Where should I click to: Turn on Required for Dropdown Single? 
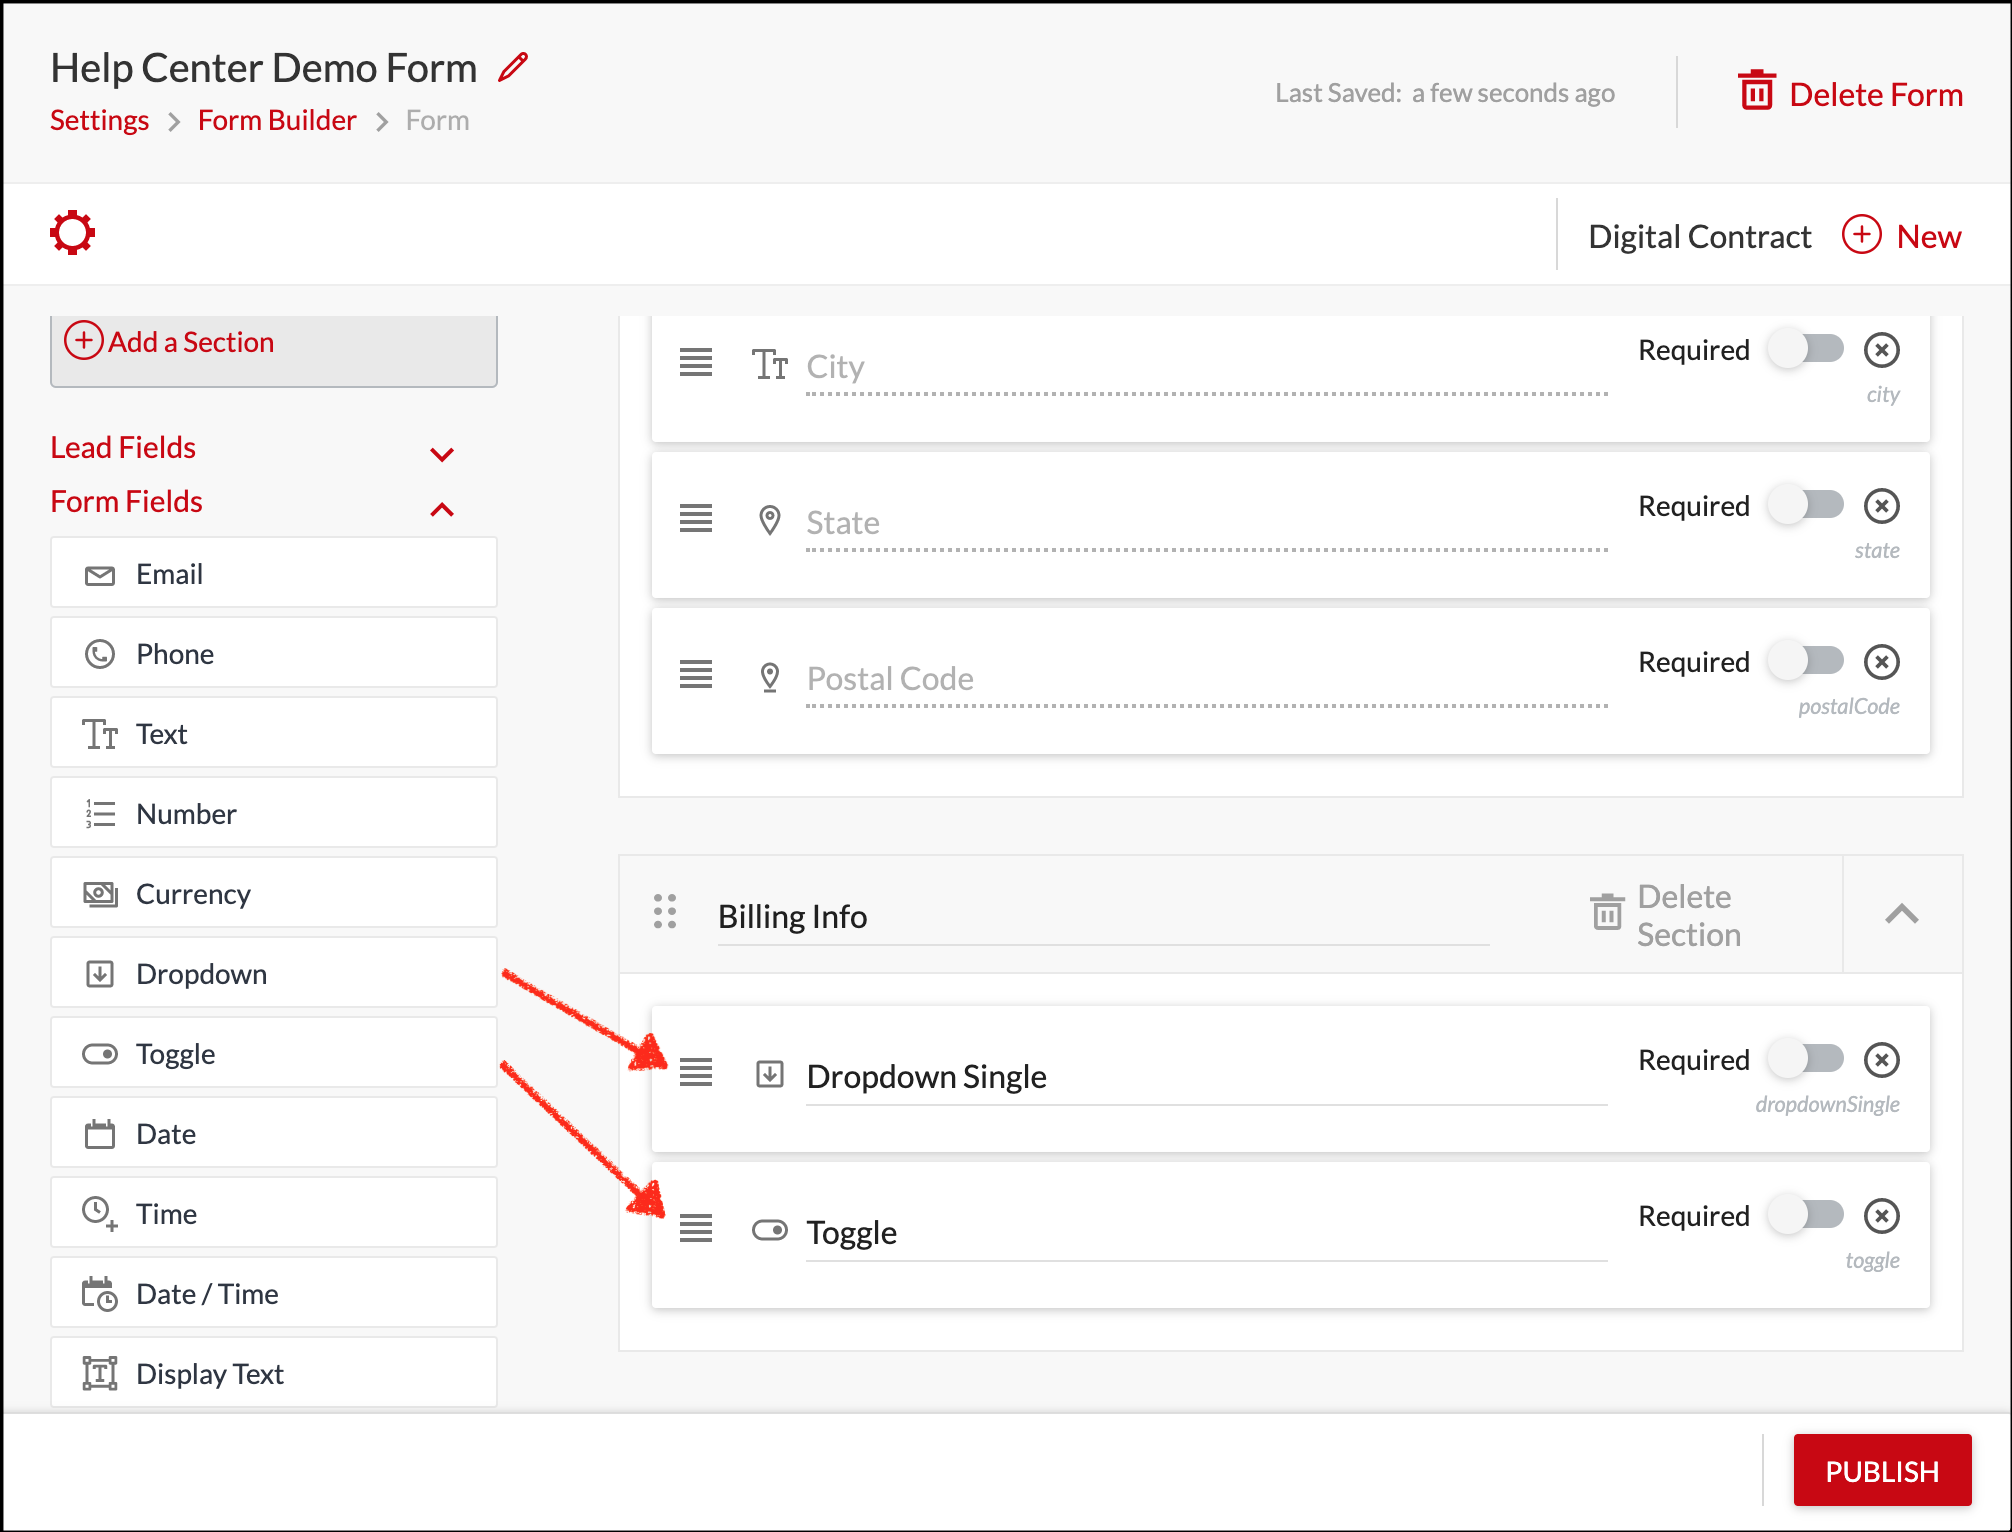[1807, 1059]
